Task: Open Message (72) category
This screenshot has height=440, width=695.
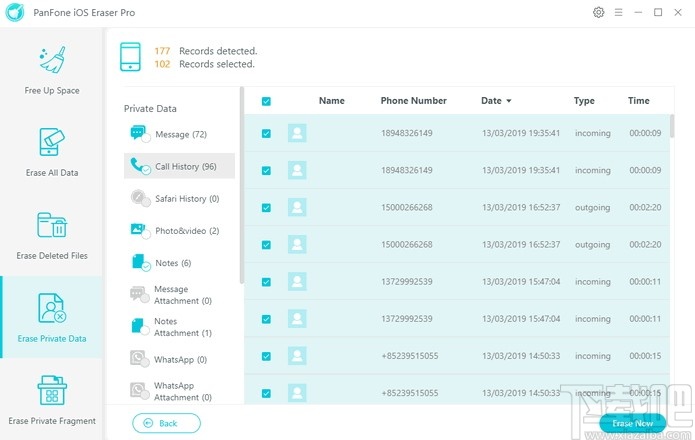Action: pyautogui.click(x=179, y=134)
